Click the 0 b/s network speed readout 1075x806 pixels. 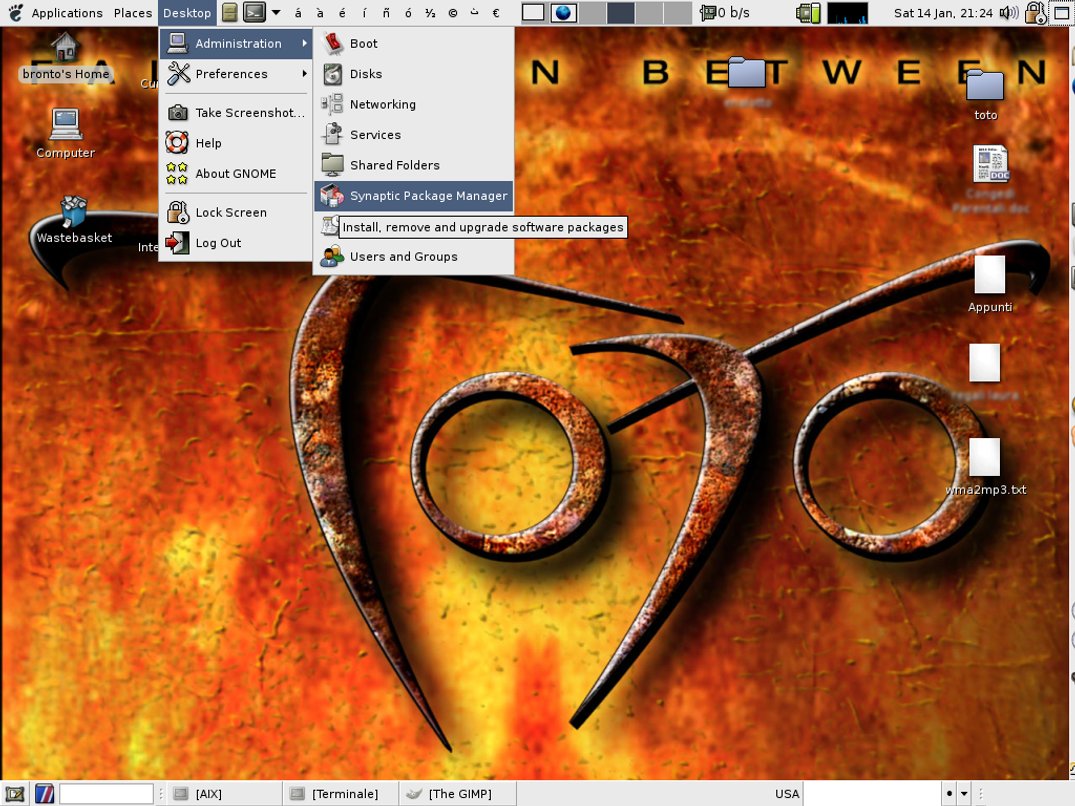point(734,13)
